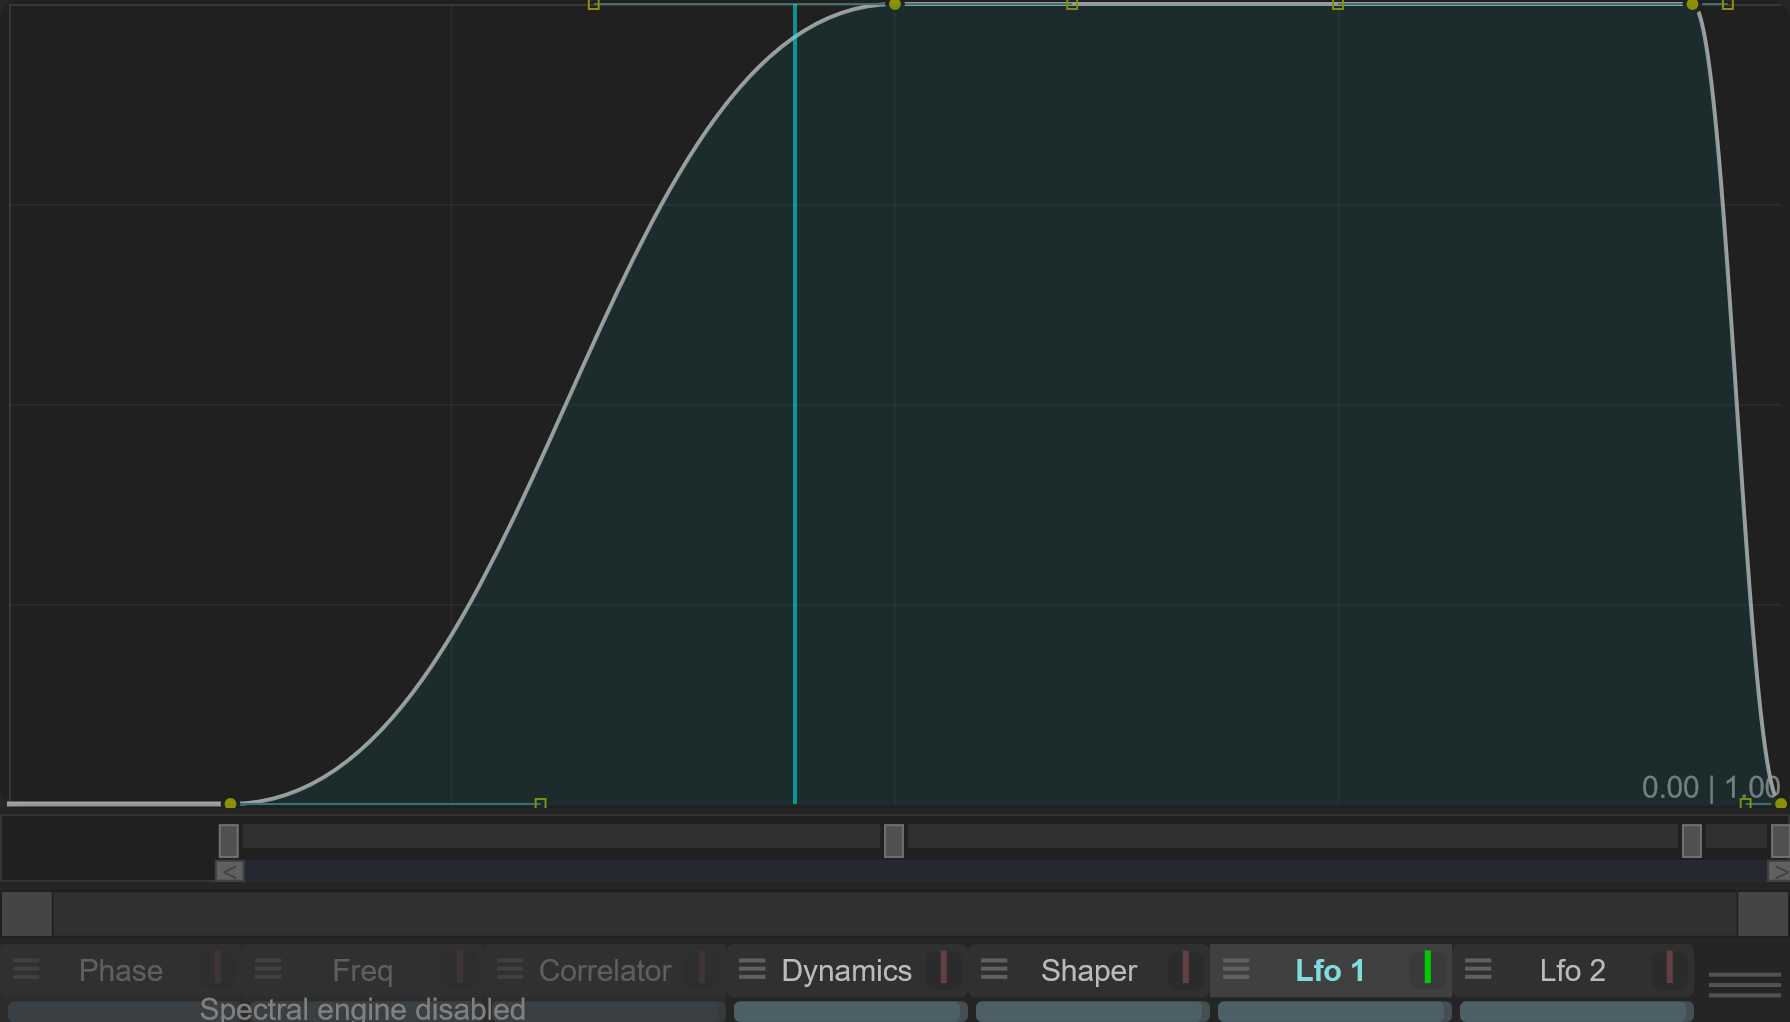
Task: Click the left end block of horizontal scrollbar
Action: (x=27, y=914)
